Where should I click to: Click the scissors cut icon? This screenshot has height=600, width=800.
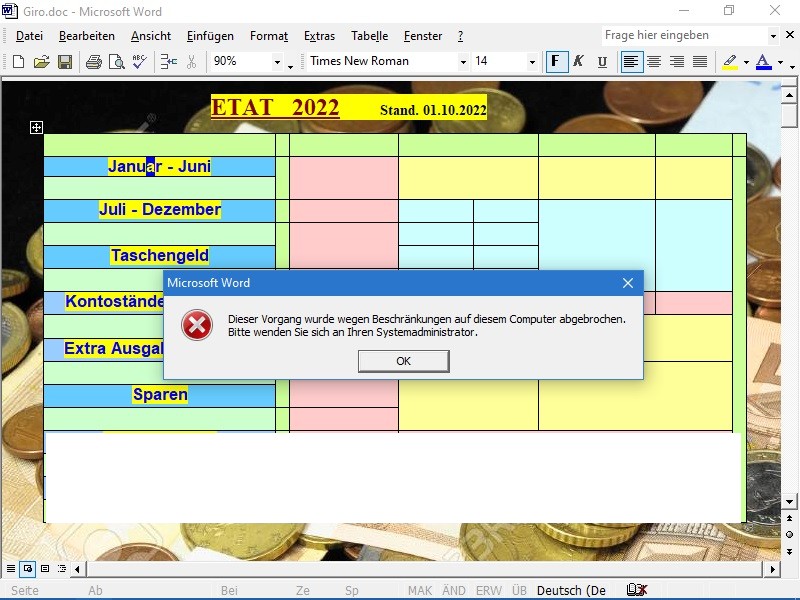191,62
